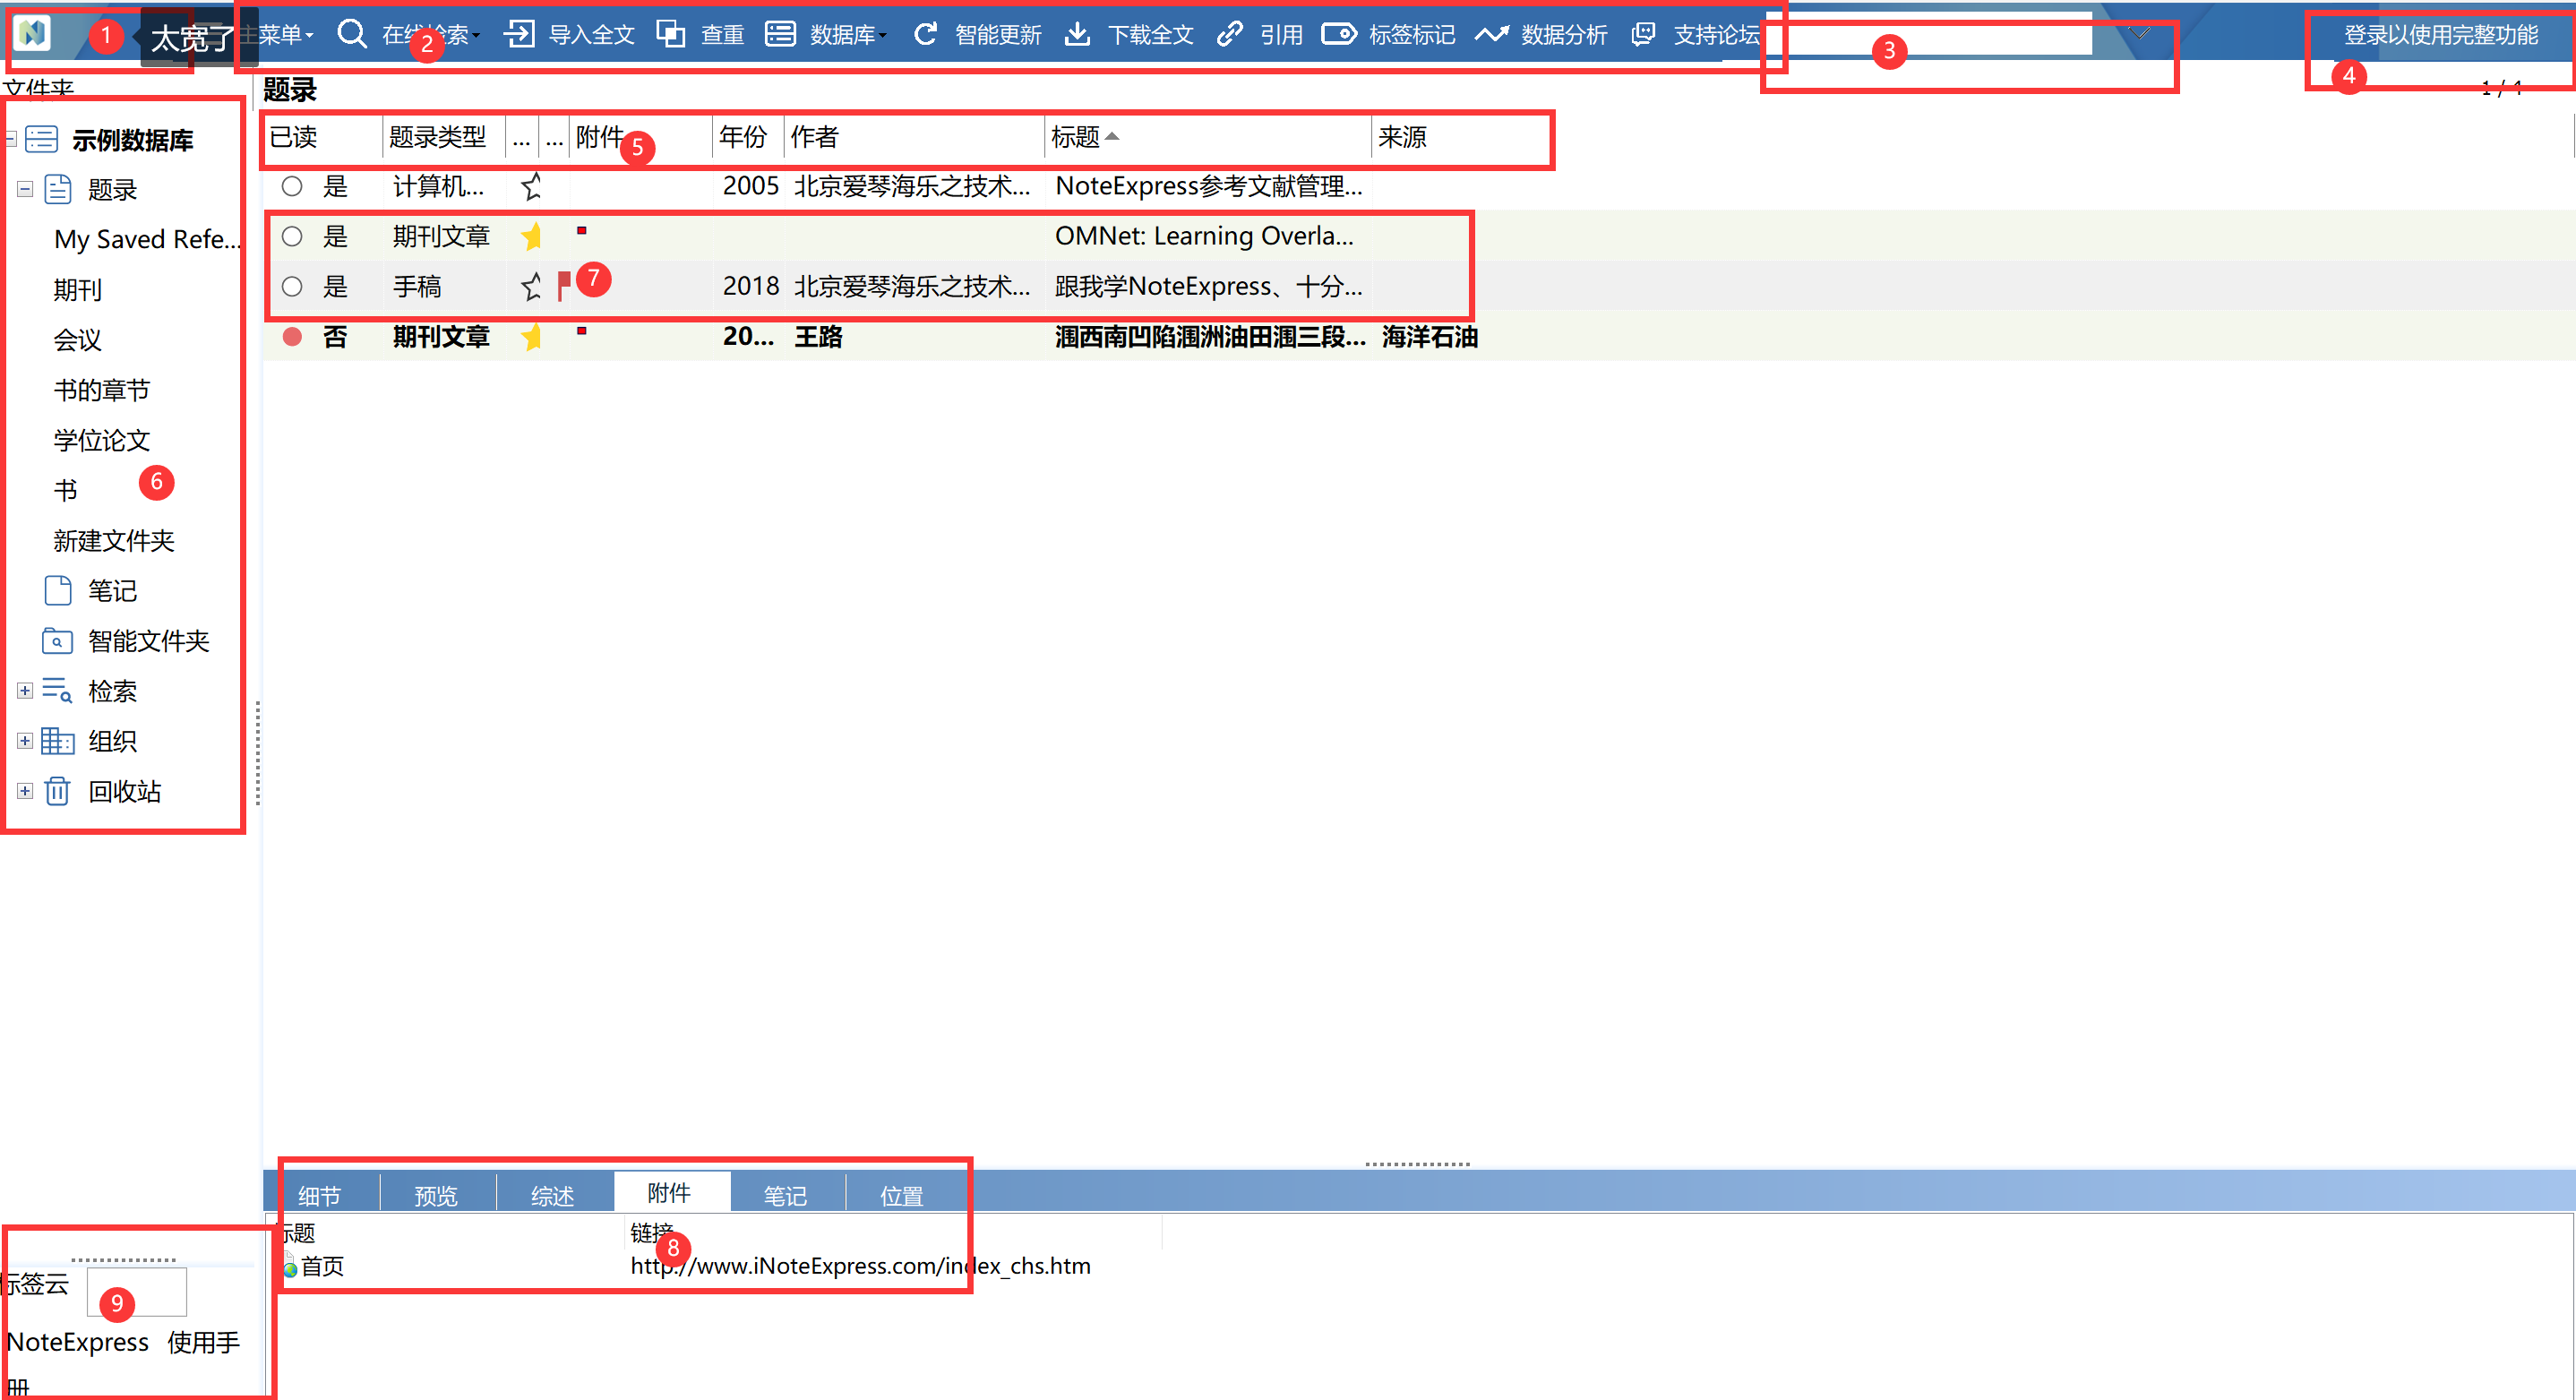Click the title 跟我学NoteExpress、十分...
Image resolution: width=2576 pixels, height=1400 pixels.
tap(1208, 287)
